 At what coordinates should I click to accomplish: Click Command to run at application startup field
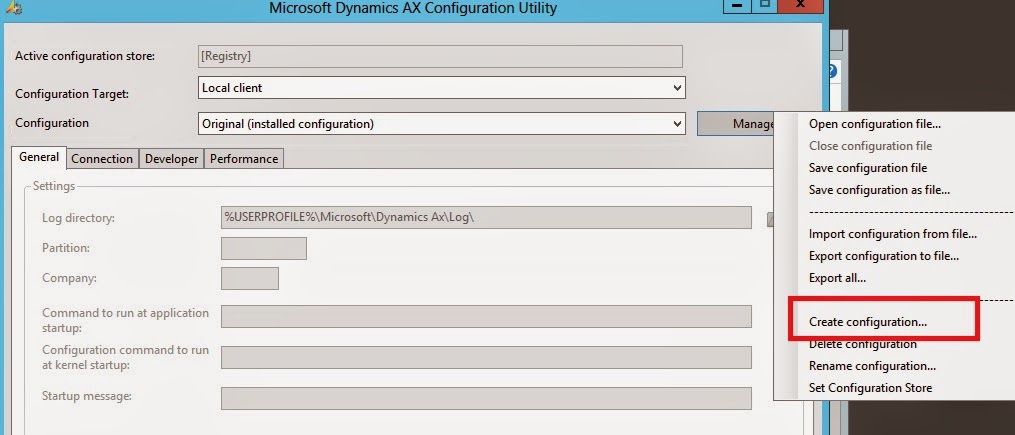coord(486,317)
